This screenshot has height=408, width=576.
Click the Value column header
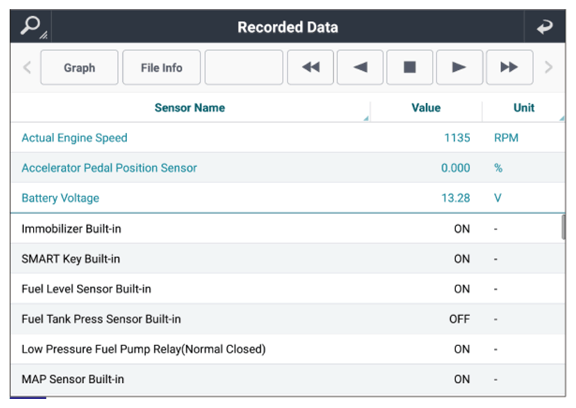click(426, 108)
